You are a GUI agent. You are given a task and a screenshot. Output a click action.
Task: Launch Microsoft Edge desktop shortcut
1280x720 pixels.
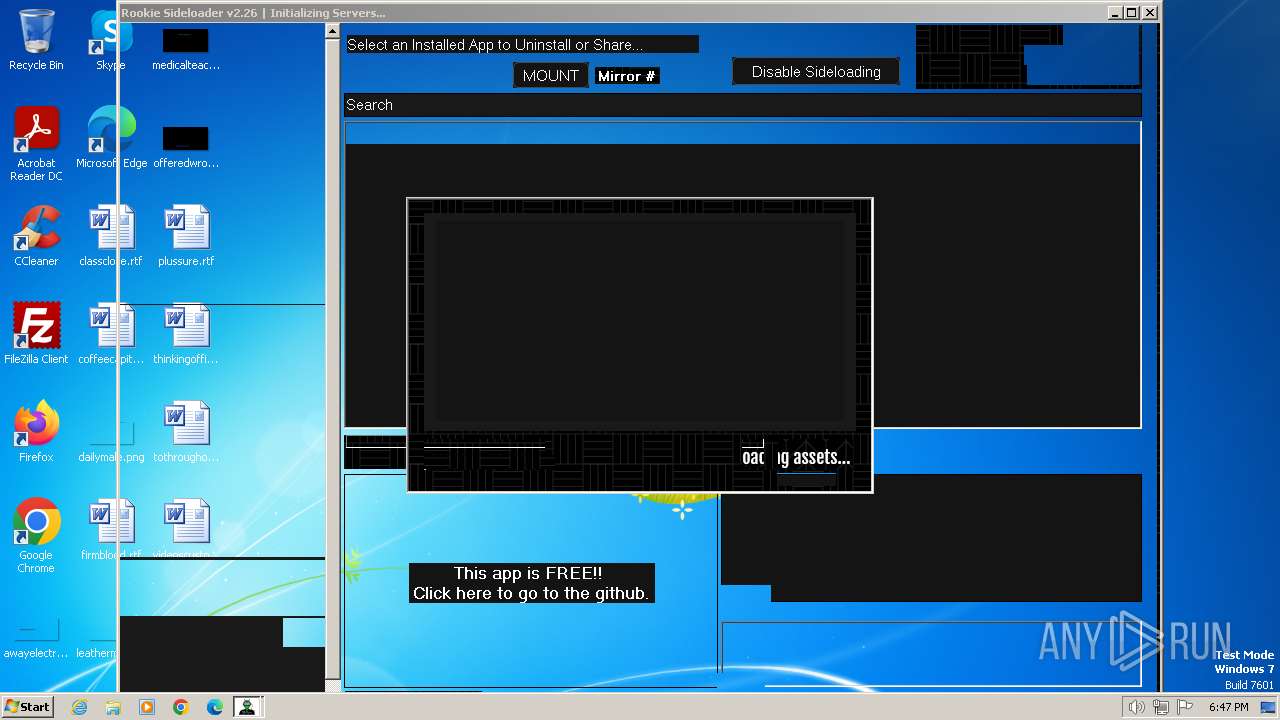pyautogui.click(x=111, y=138)
